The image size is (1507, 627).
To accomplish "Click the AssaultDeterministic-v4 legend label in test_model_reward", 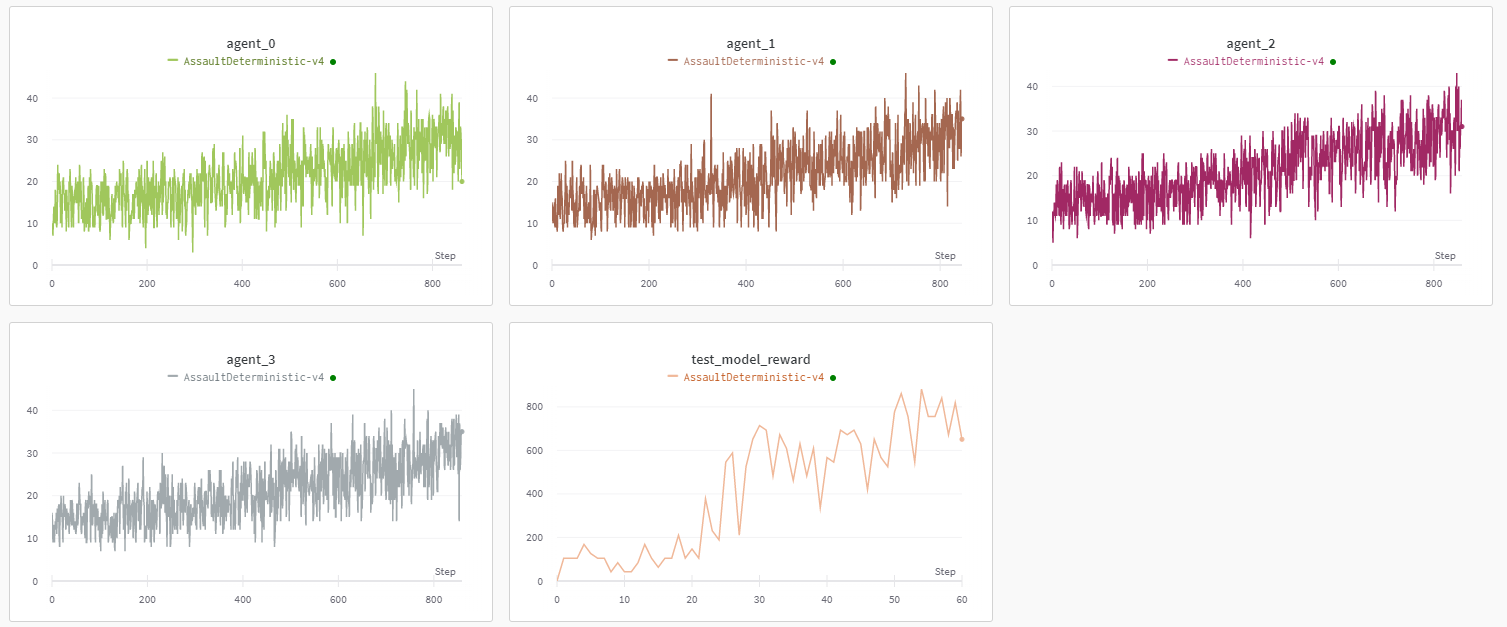I will [x=754, y=377].
